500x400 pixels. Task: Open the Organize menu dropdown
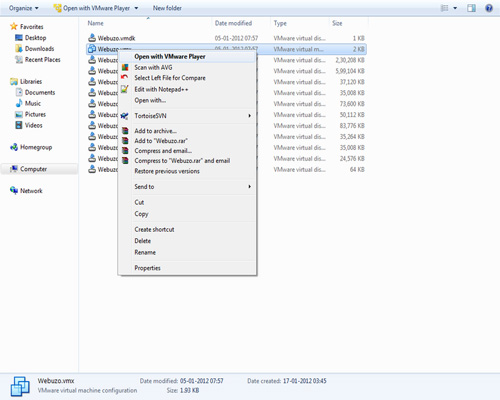coord(24,8)
